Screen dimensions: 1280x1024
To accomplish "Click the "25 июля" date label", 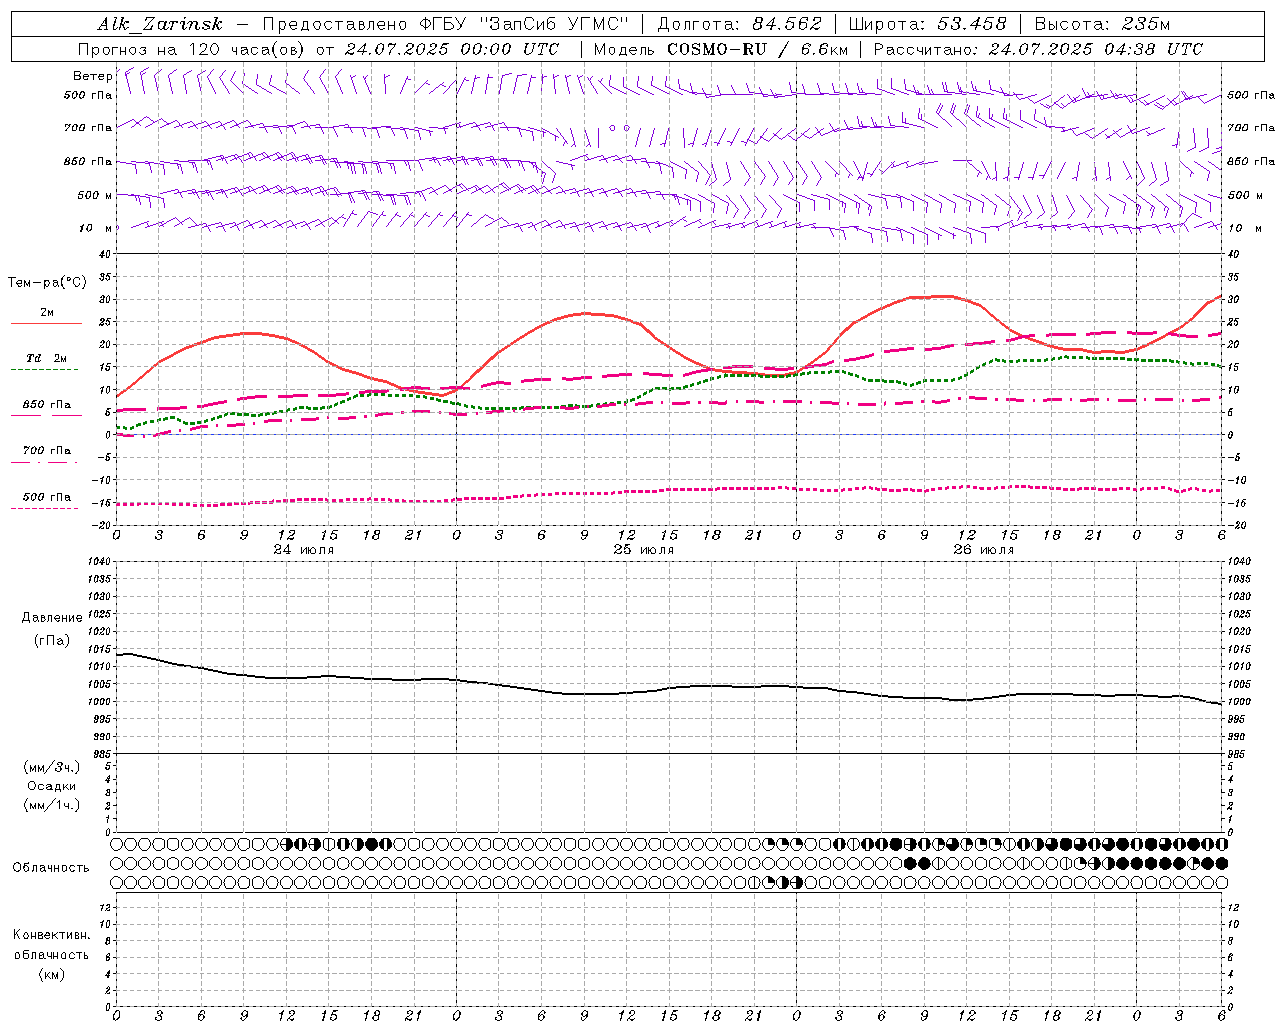I will tap(643, 550).
